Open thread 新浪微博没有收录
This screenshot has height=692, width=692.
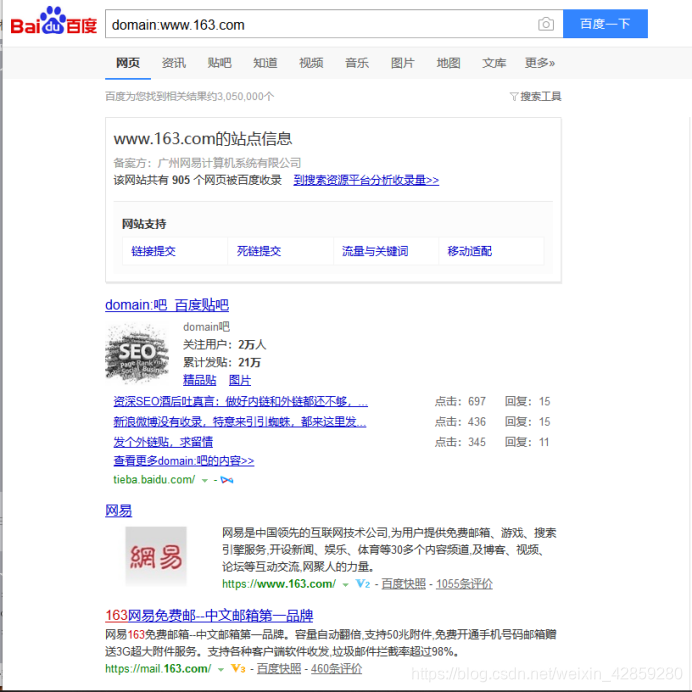pos(240,421)
